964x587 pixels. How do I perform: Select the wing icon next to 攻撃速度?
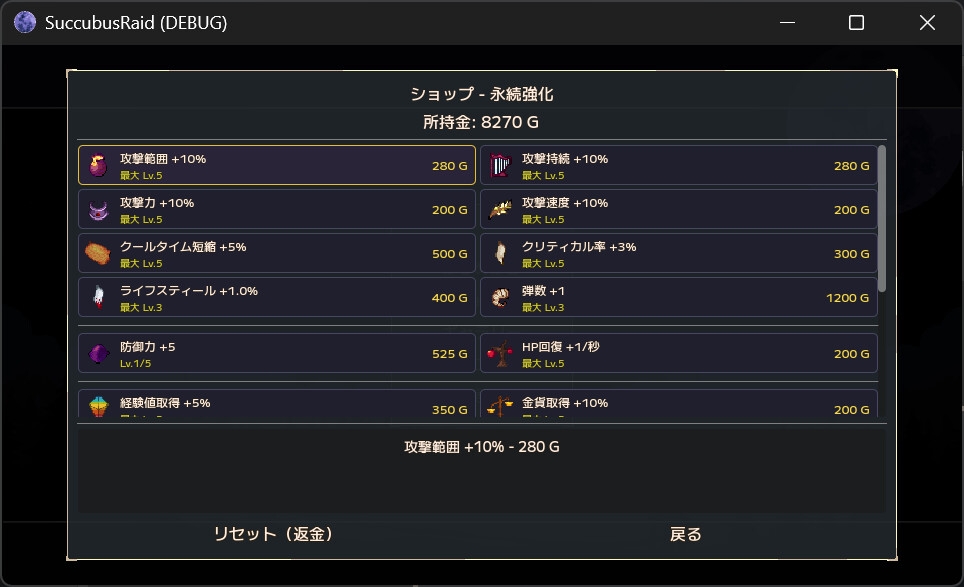[500, 210]
